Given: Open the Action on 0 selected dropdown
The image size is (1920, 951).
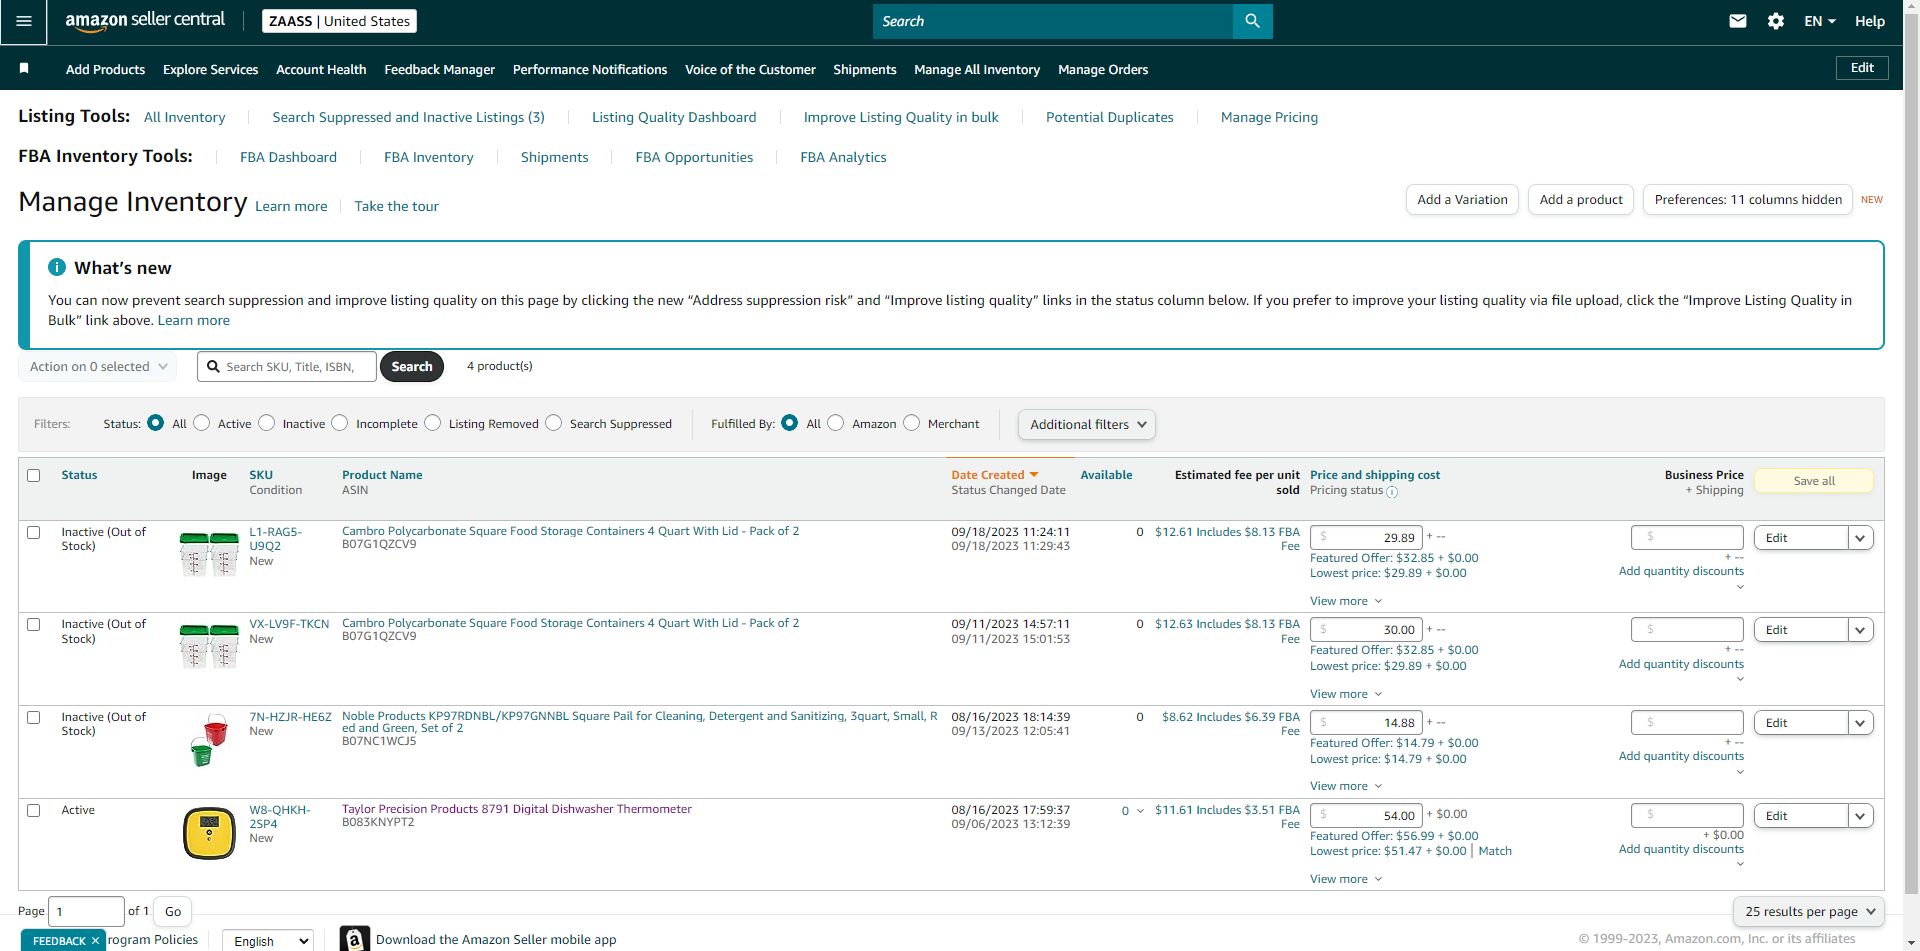Looking at the screenshot, I should pos(98,367).
